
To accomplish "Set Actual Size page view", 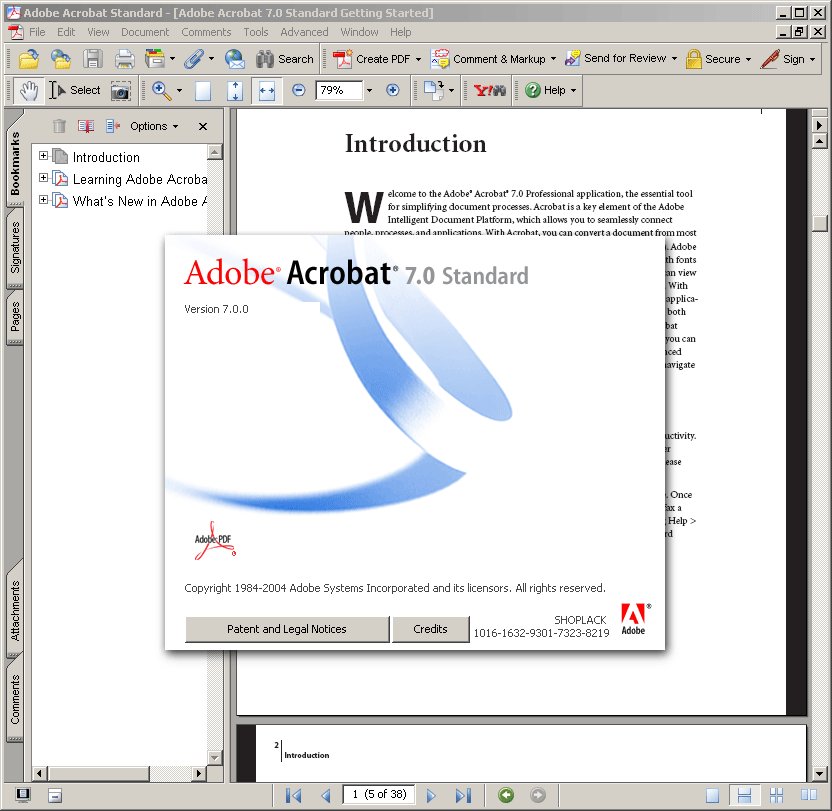I will tap(203, 91).
